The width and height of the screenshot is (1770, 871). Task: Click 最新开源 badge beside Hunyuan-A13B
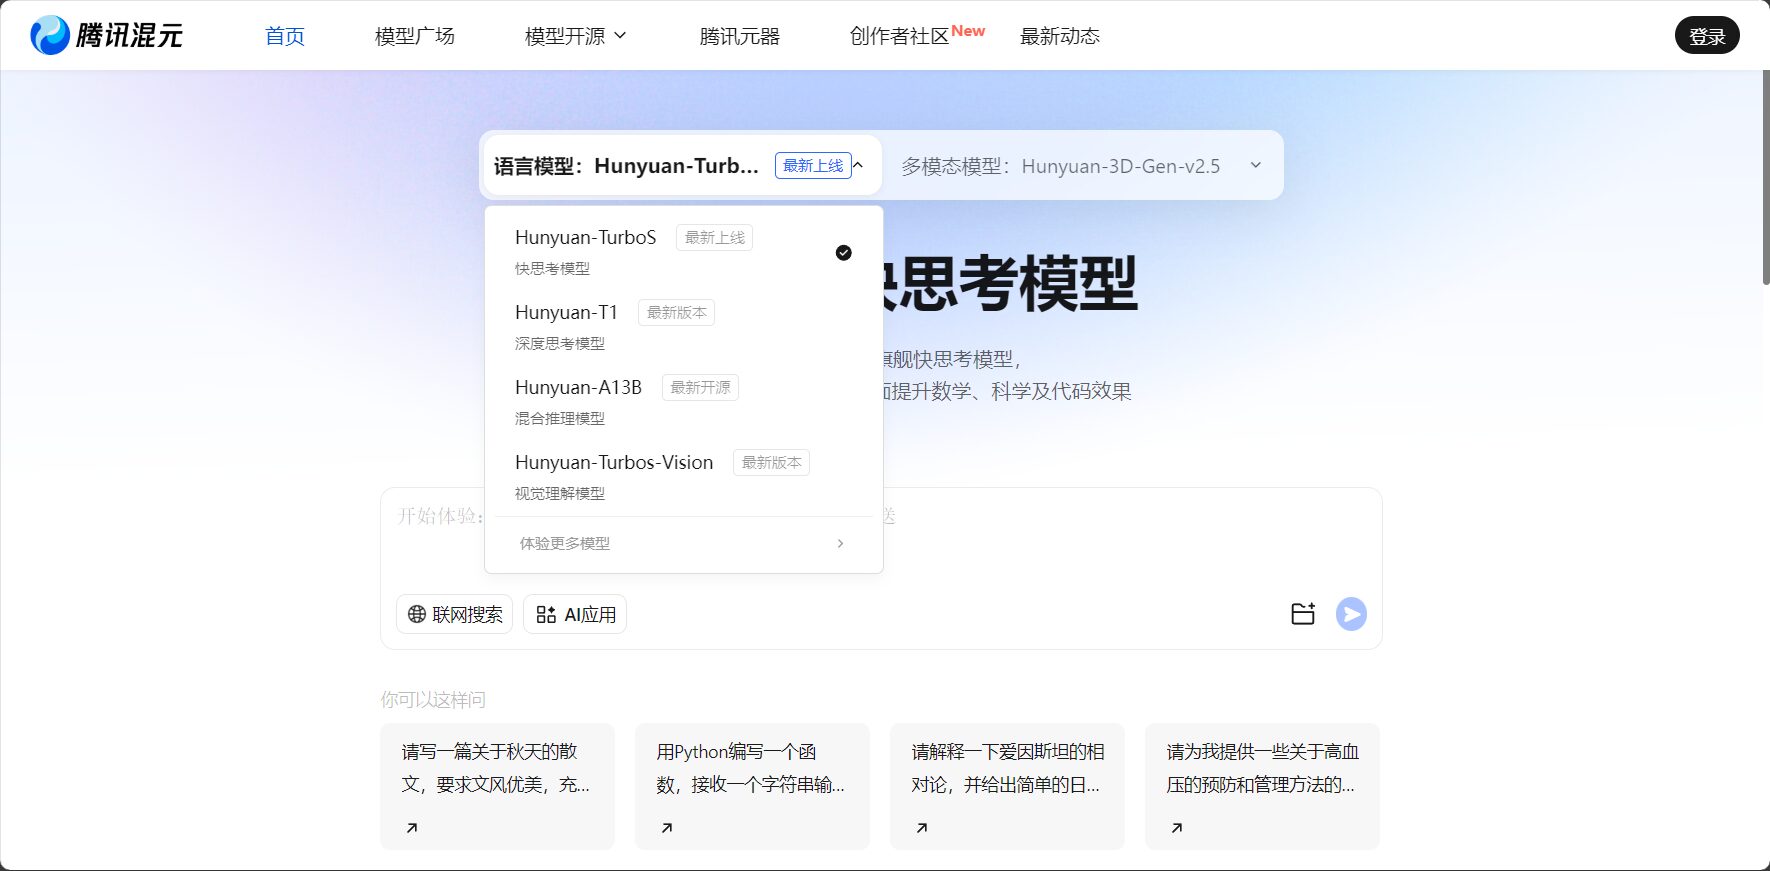coord(700,387)
